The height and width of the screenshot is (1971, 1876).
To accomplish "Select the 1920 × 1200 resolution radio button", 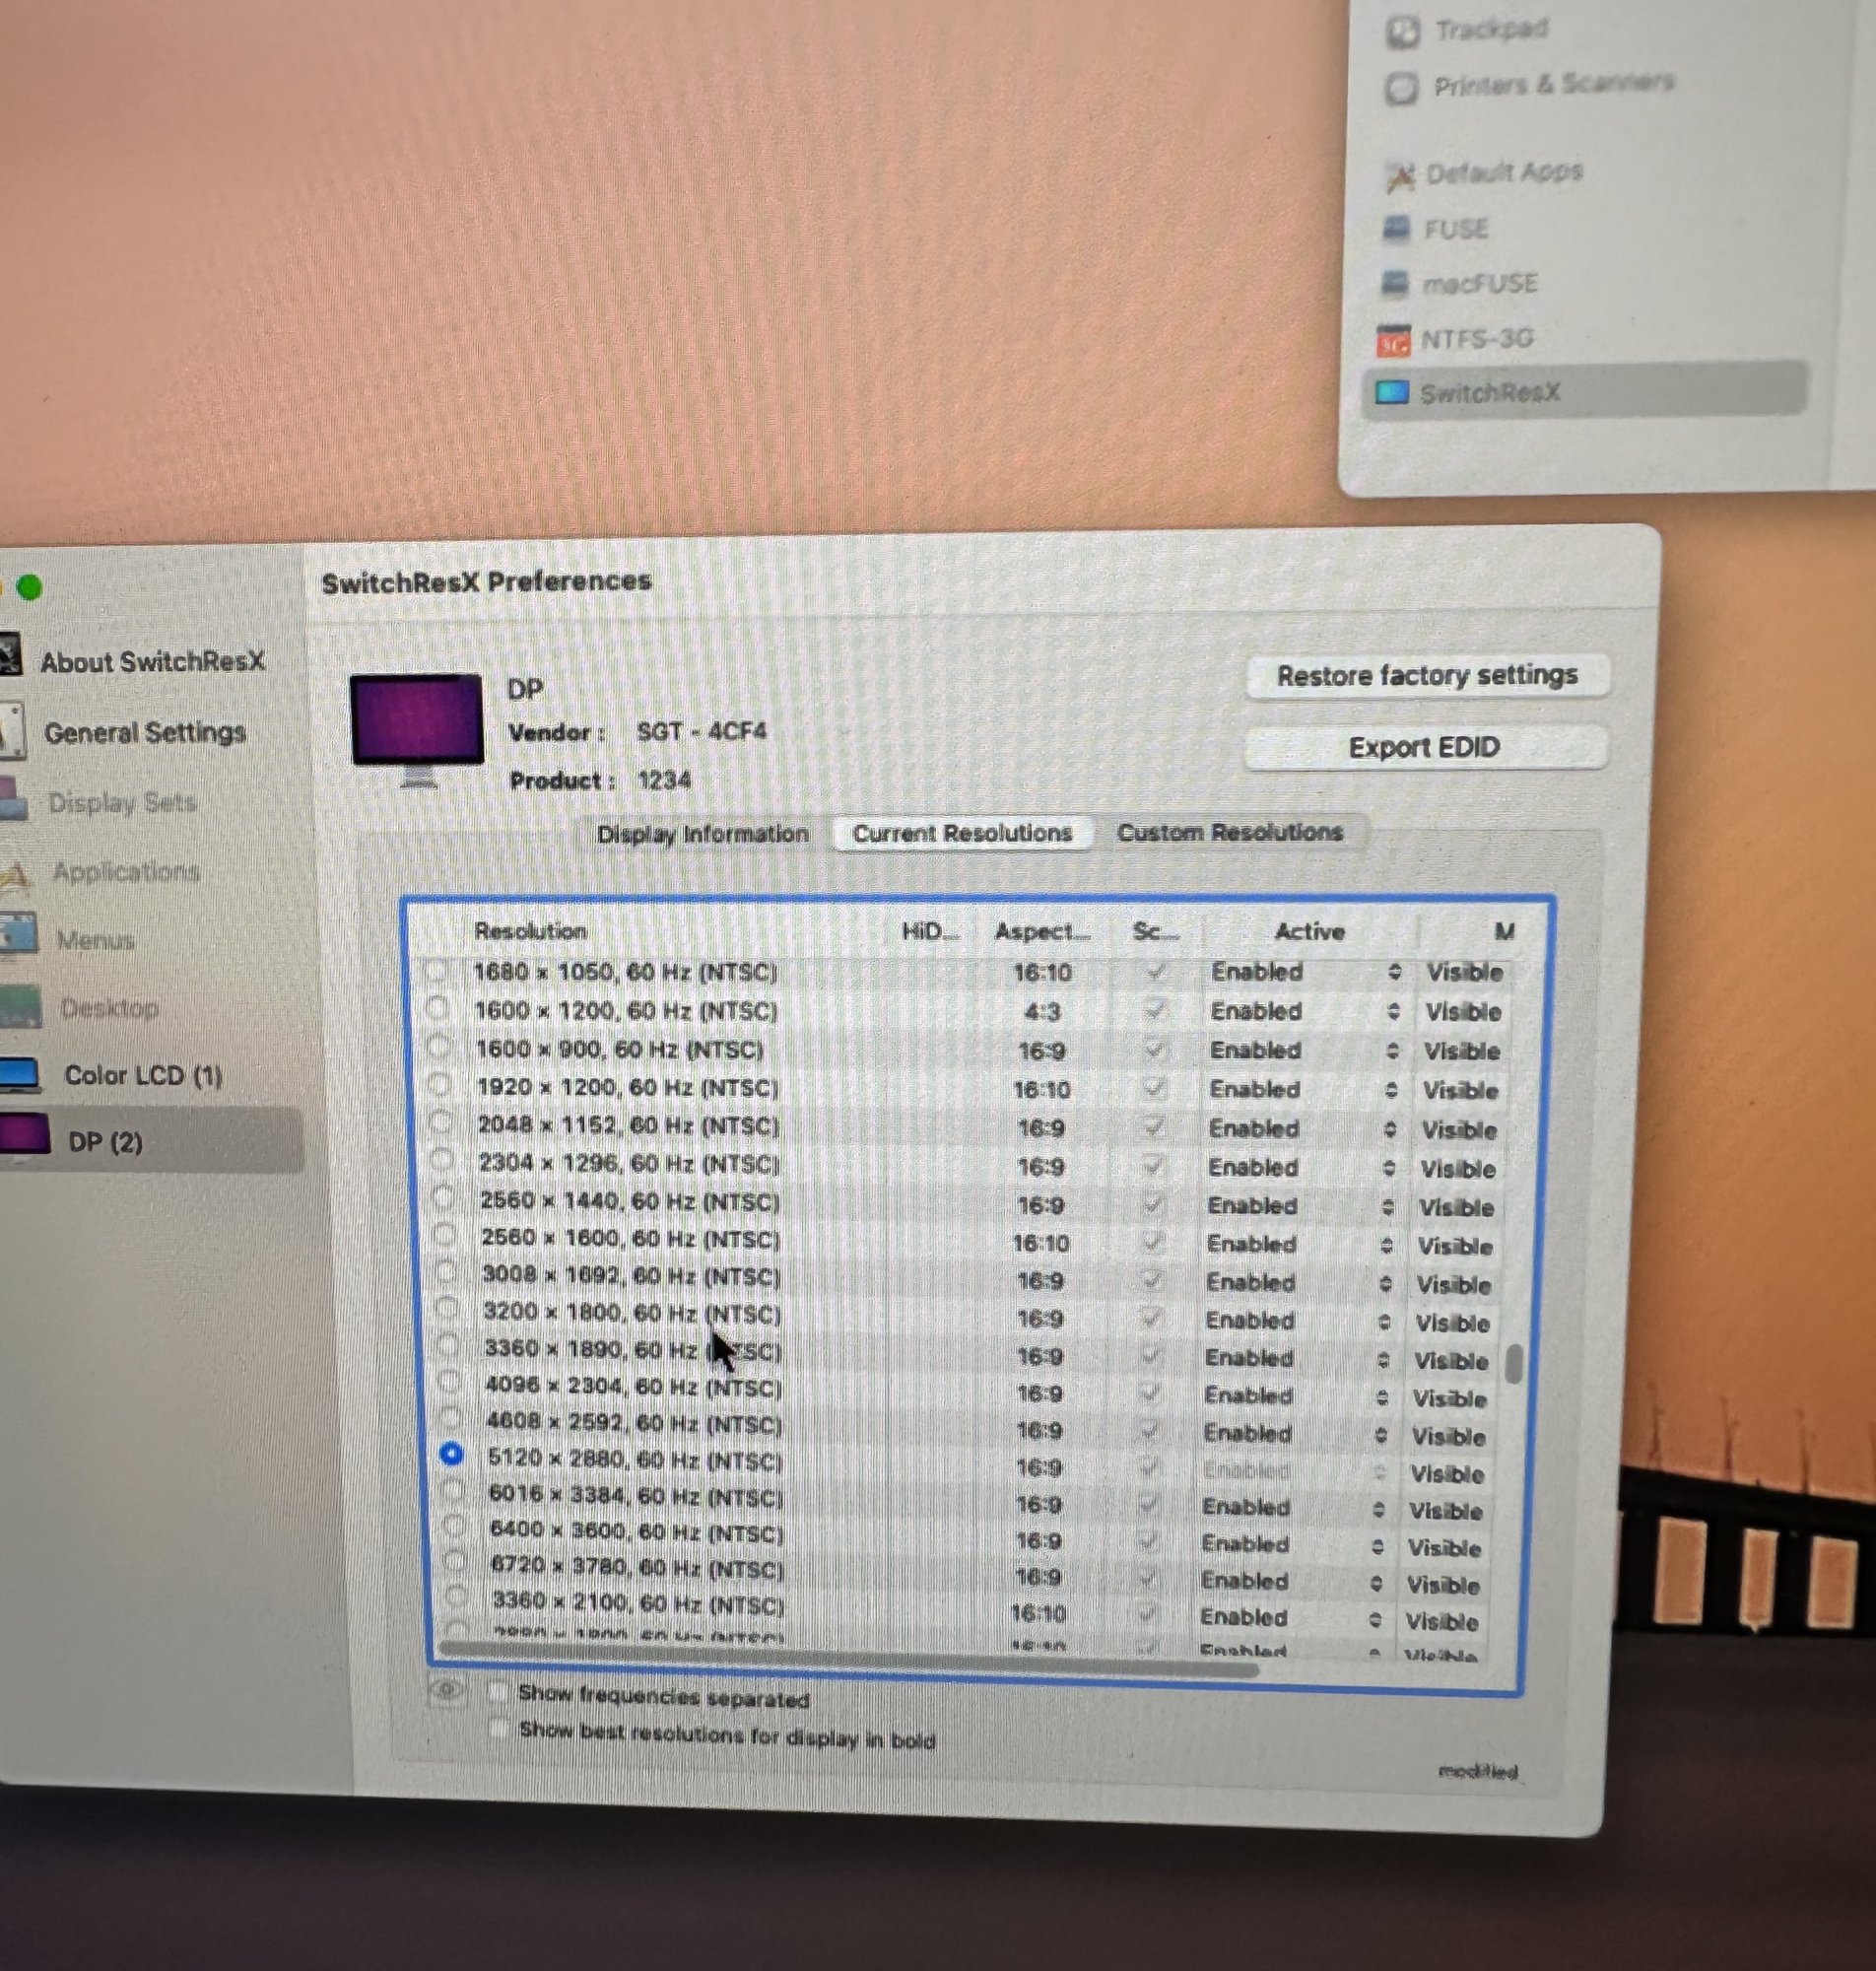I will pos(439,1085).
